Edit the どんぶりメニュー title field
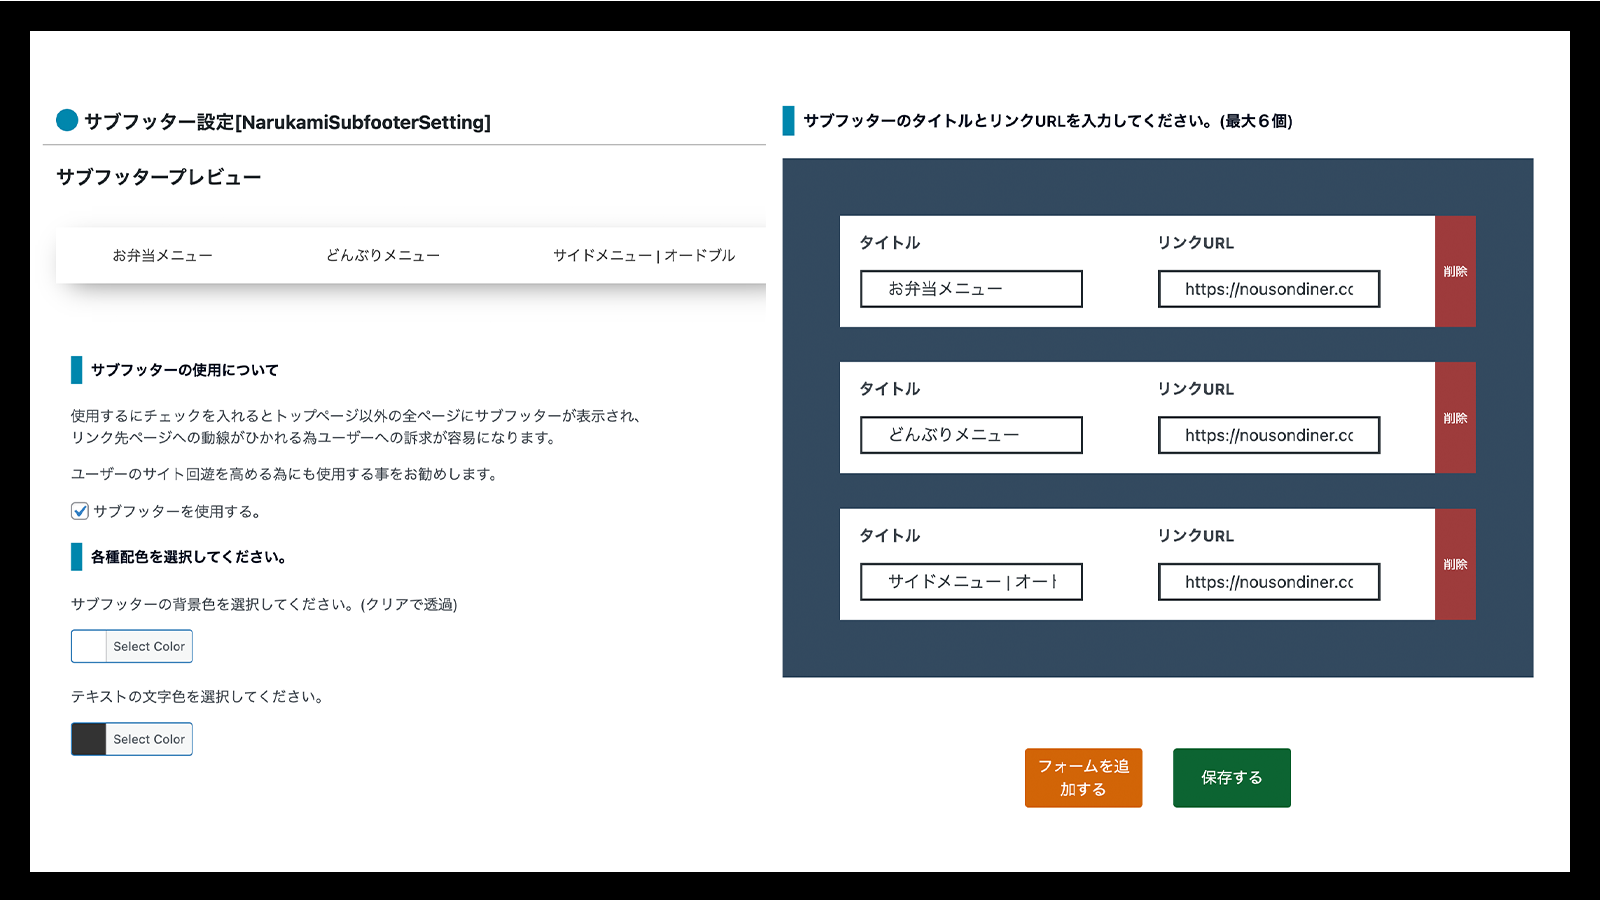1600x900 pixels. pos(970,435)
